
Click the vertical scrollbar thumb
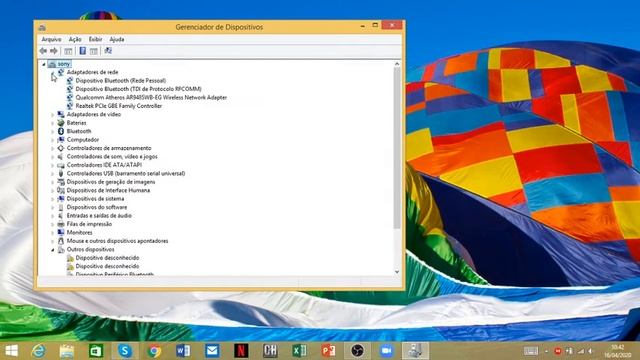[397, 148]
